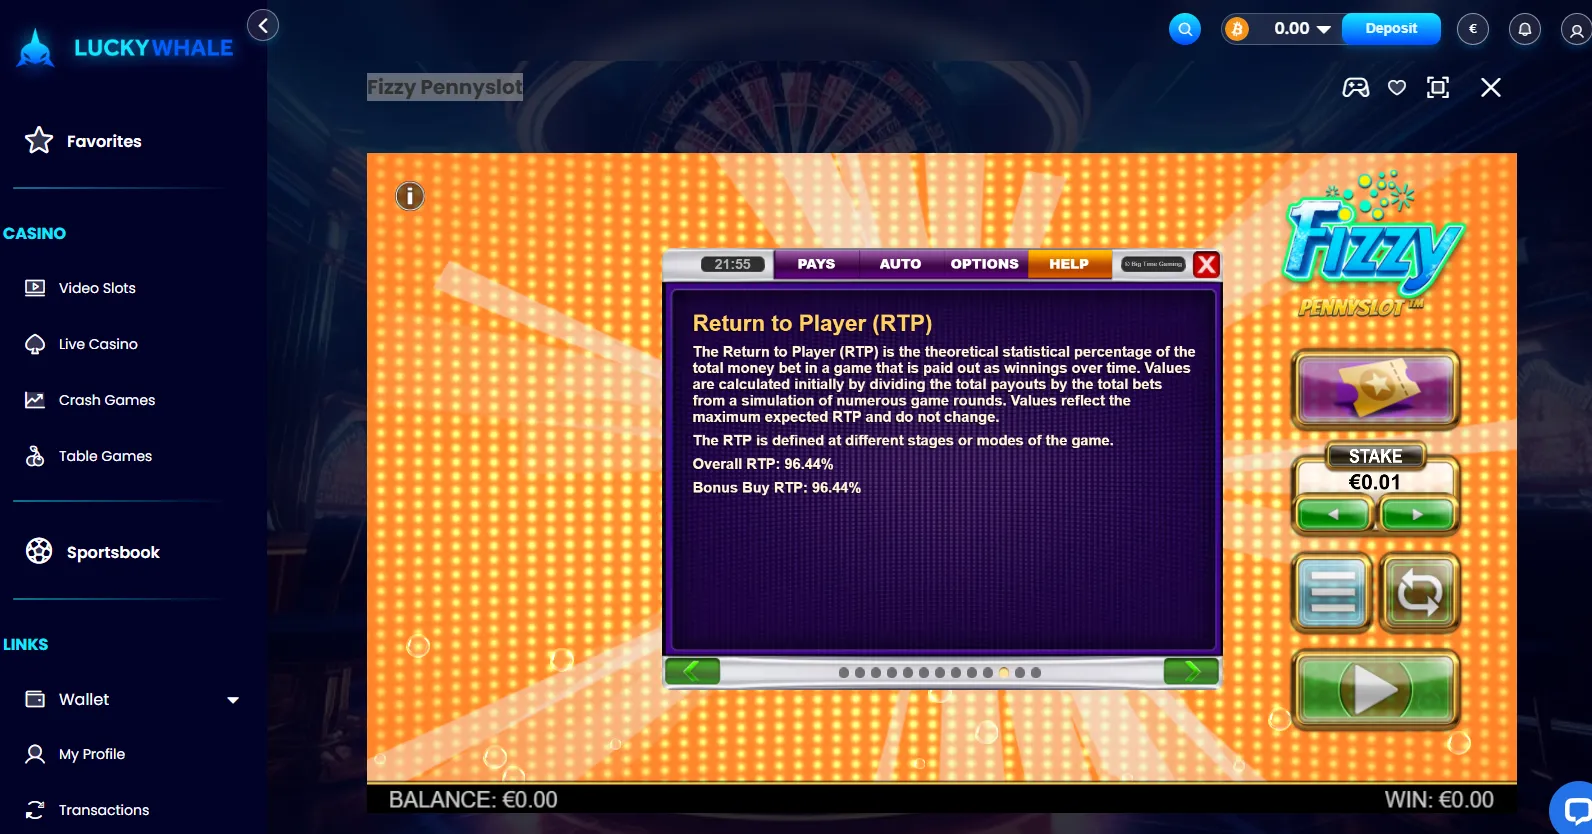Viewport: 1592px width, 834px height.
Task: Open My Profile page
Action: tap(75, 754)
